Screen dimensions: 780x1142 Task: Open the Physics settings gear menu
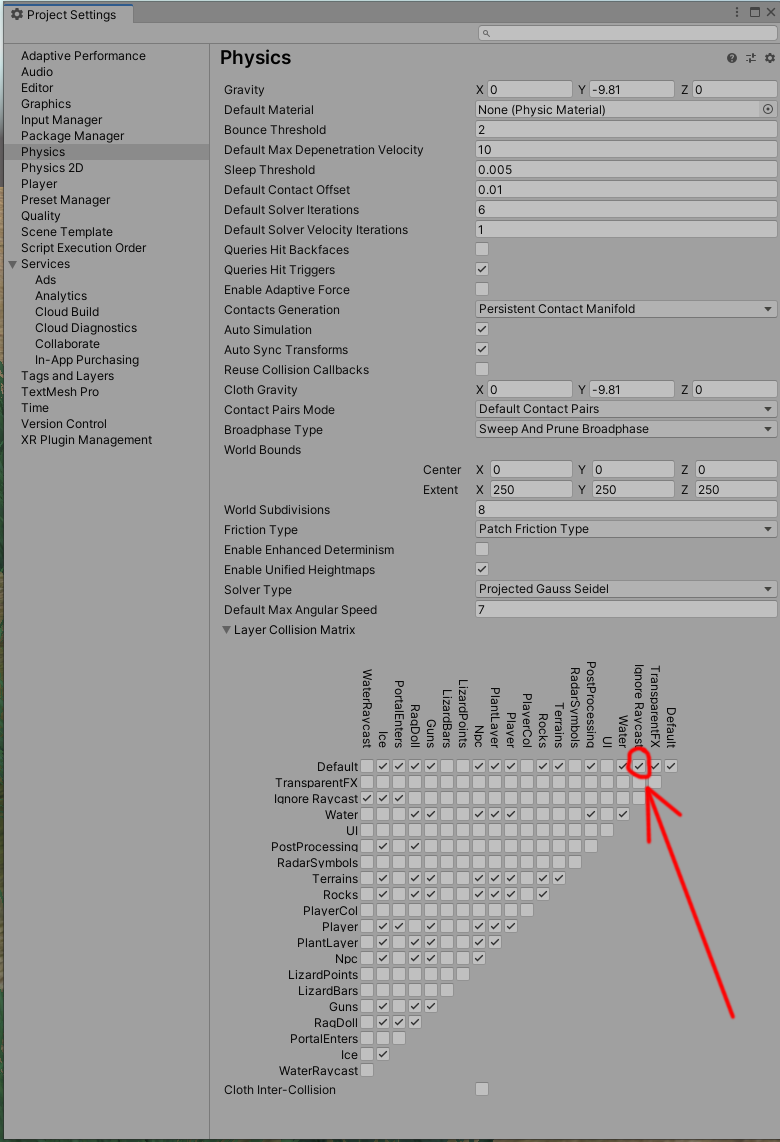click(770, 58)
